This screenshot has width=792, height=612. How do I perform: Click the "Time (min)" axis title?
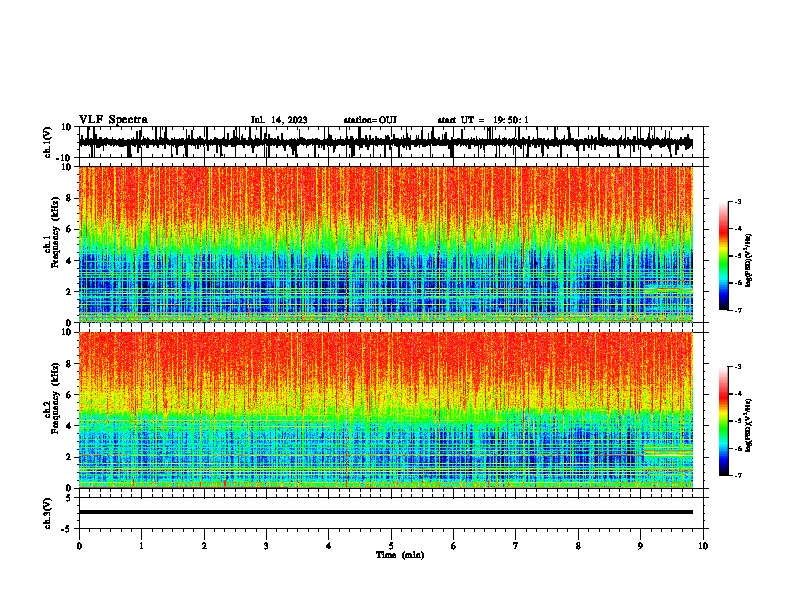point(400,555)
